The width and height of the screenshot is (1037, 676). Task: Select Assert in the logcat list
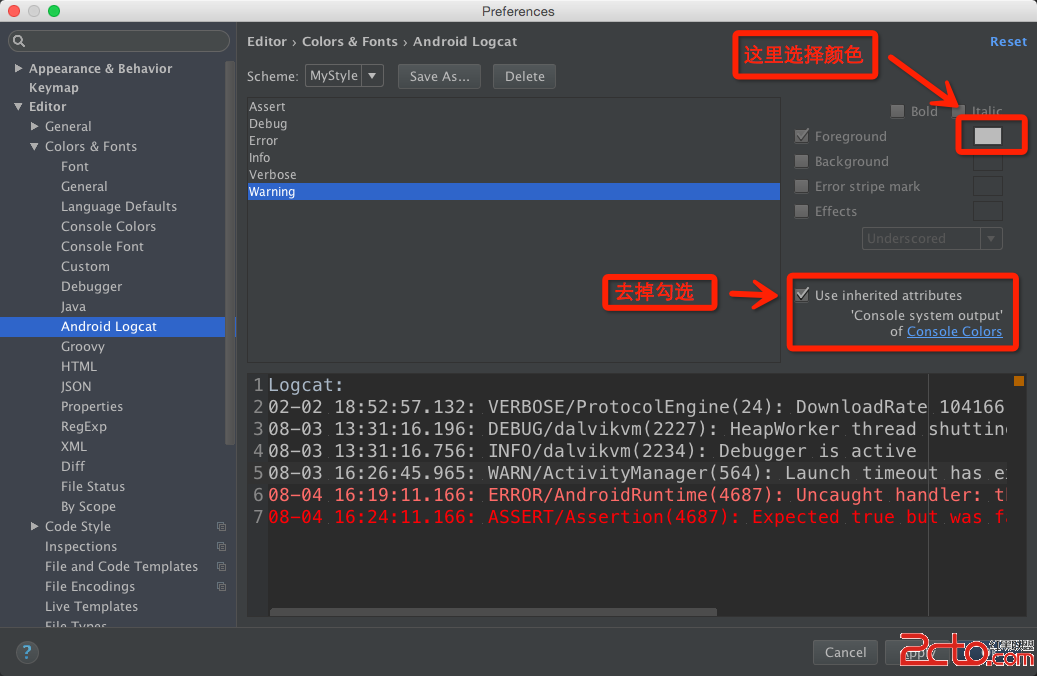[x=513, y=106]
